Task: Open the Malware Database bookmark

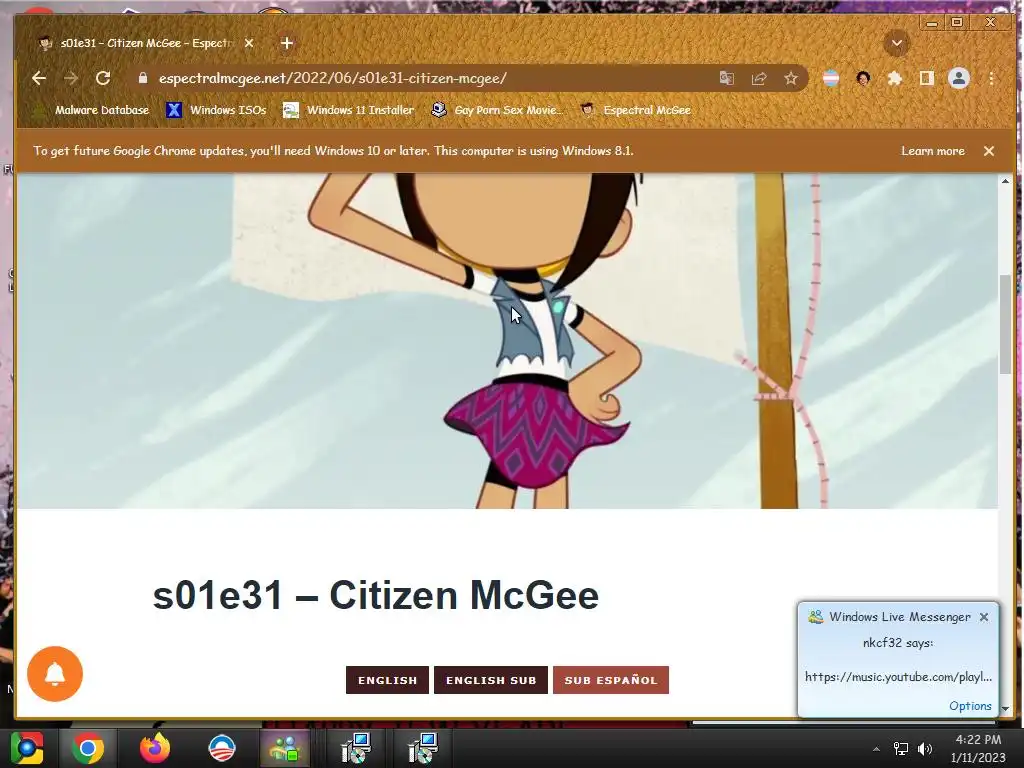Action: coord(91,110)
